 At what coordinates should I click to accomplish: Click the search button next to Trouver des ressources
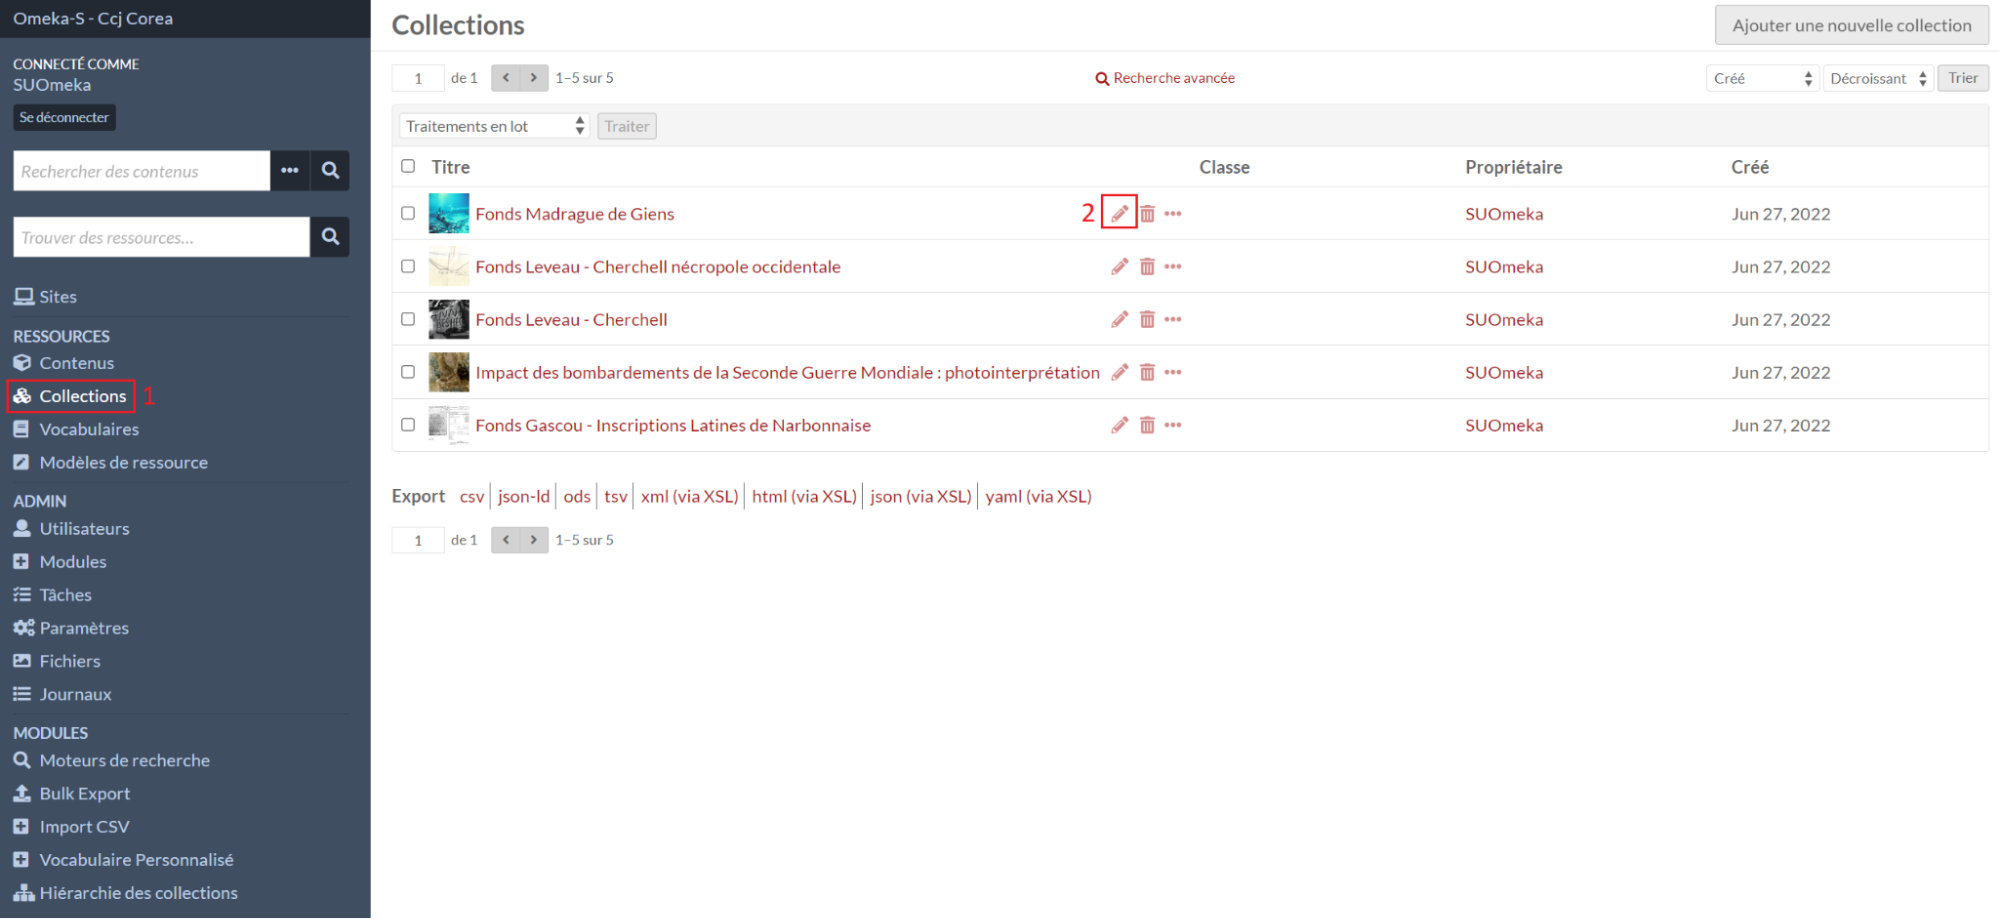coord(330,237)
